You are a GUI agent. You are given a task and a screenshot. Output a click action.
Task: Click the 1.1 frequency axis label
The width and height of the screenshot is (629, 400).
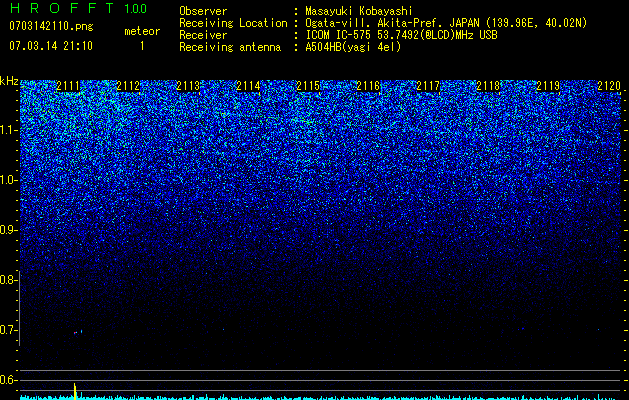tap(8, 130)
